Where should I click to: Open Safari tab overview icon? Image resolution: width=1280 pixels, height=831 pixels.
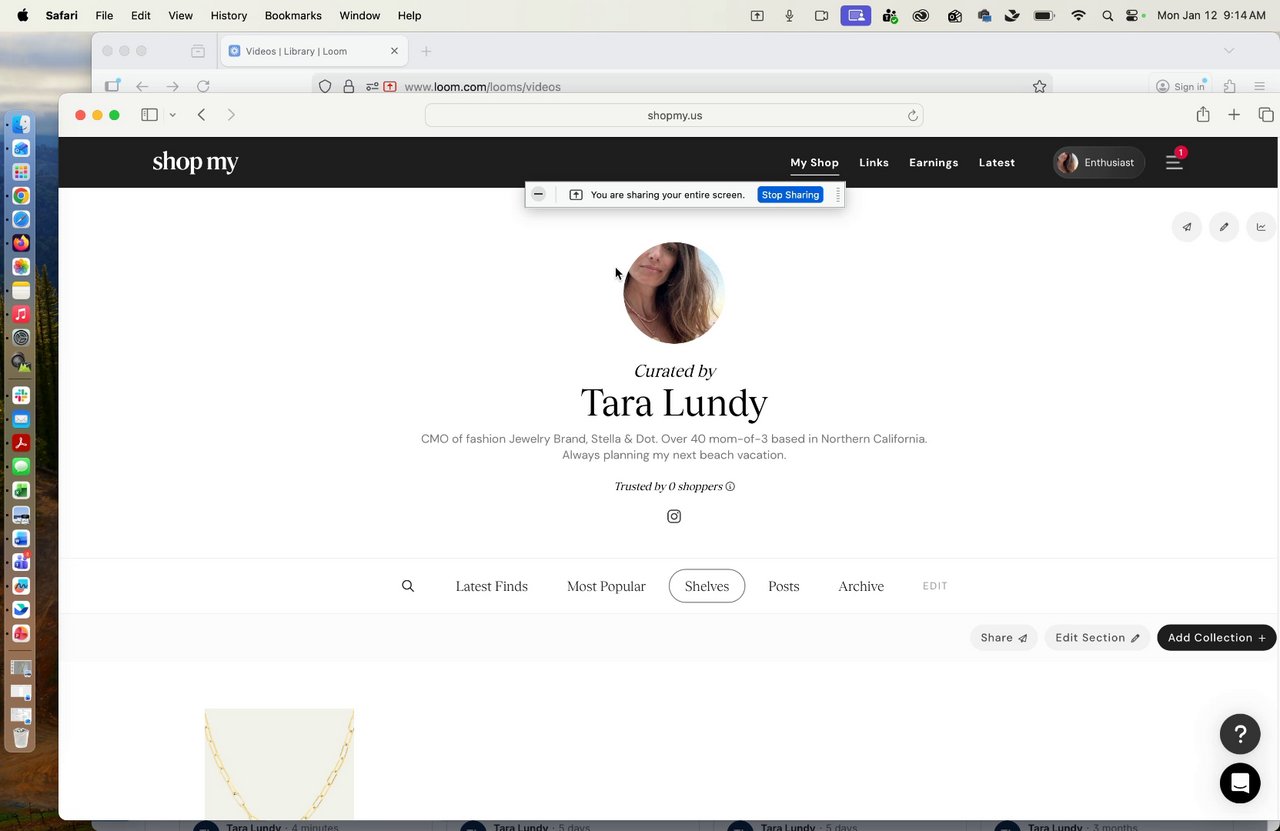point(1266,115)
